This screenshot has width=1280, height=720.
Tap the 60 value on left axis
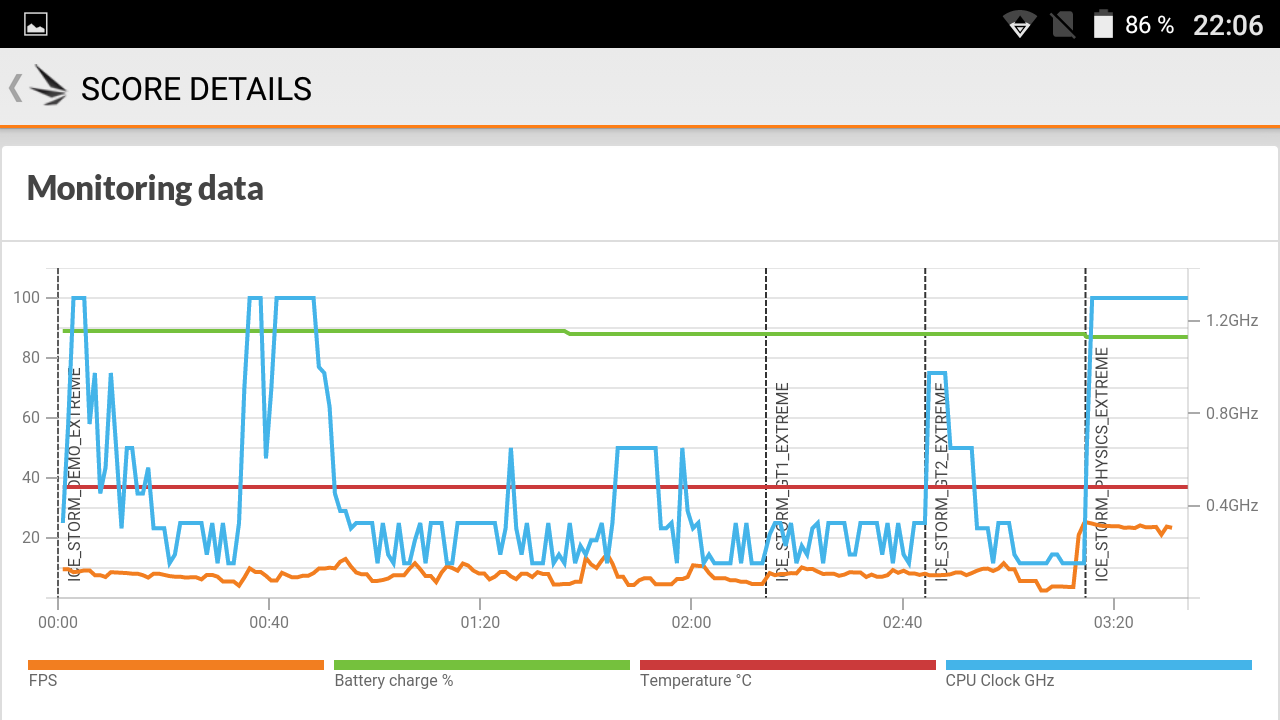click(31, 418)
